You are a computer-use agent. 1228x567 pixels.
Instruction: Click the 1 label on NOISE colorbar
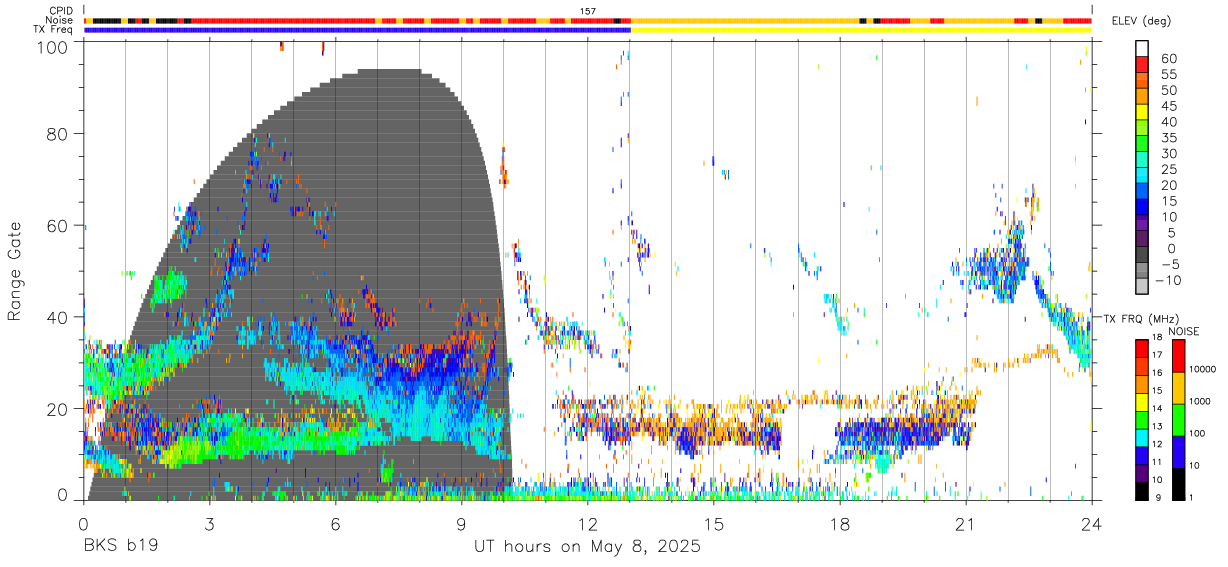[x=1191, y=497]
